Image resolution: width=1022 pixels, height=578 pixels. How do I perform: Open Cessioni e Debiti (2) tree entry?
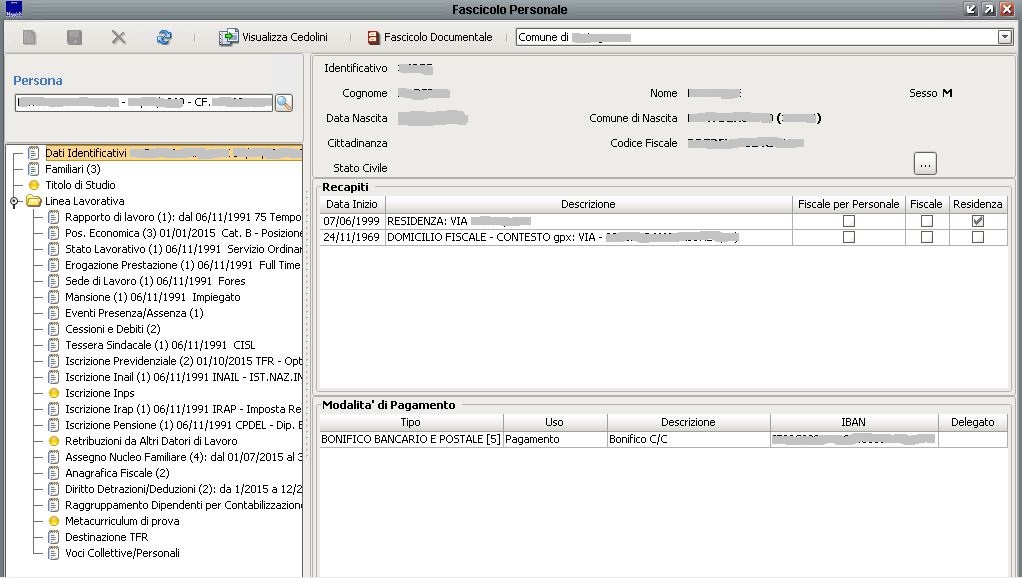[x=112, y=329]
